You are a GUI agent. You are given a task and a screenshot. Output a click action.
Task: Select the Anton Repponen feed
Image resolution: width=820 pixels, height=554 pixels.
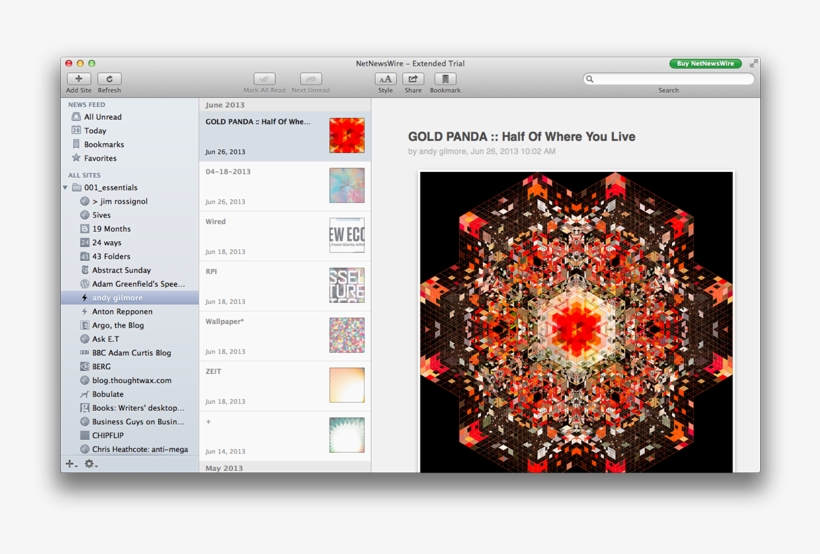(x=130, y=311)
